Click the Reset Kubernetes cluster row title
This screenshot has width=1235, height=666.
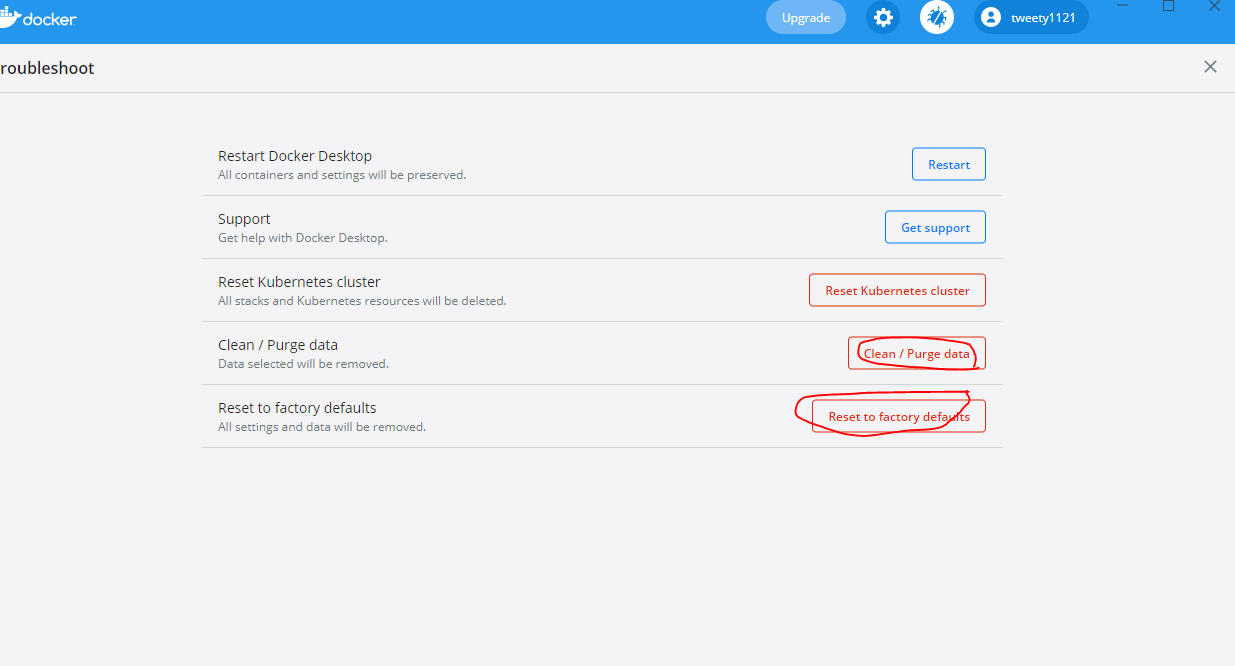(x=299, y=282)
